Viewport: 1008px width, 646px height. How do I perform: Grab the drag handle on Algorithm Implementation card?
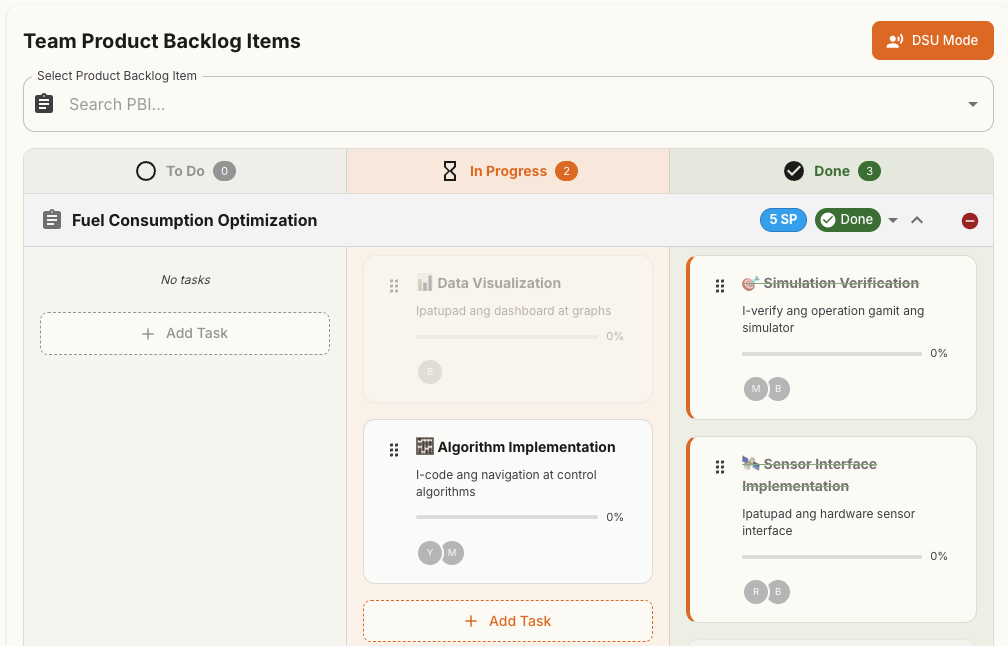click(394, 450)
